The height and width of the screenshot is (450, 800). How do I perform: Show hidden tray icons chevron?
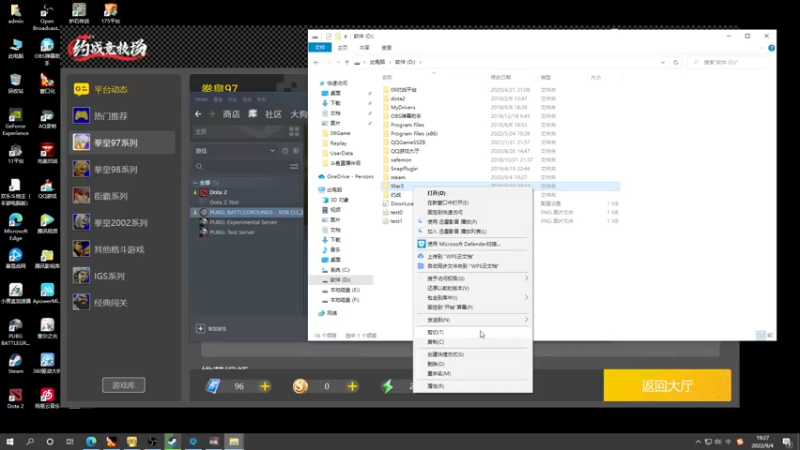coord(698,441)
